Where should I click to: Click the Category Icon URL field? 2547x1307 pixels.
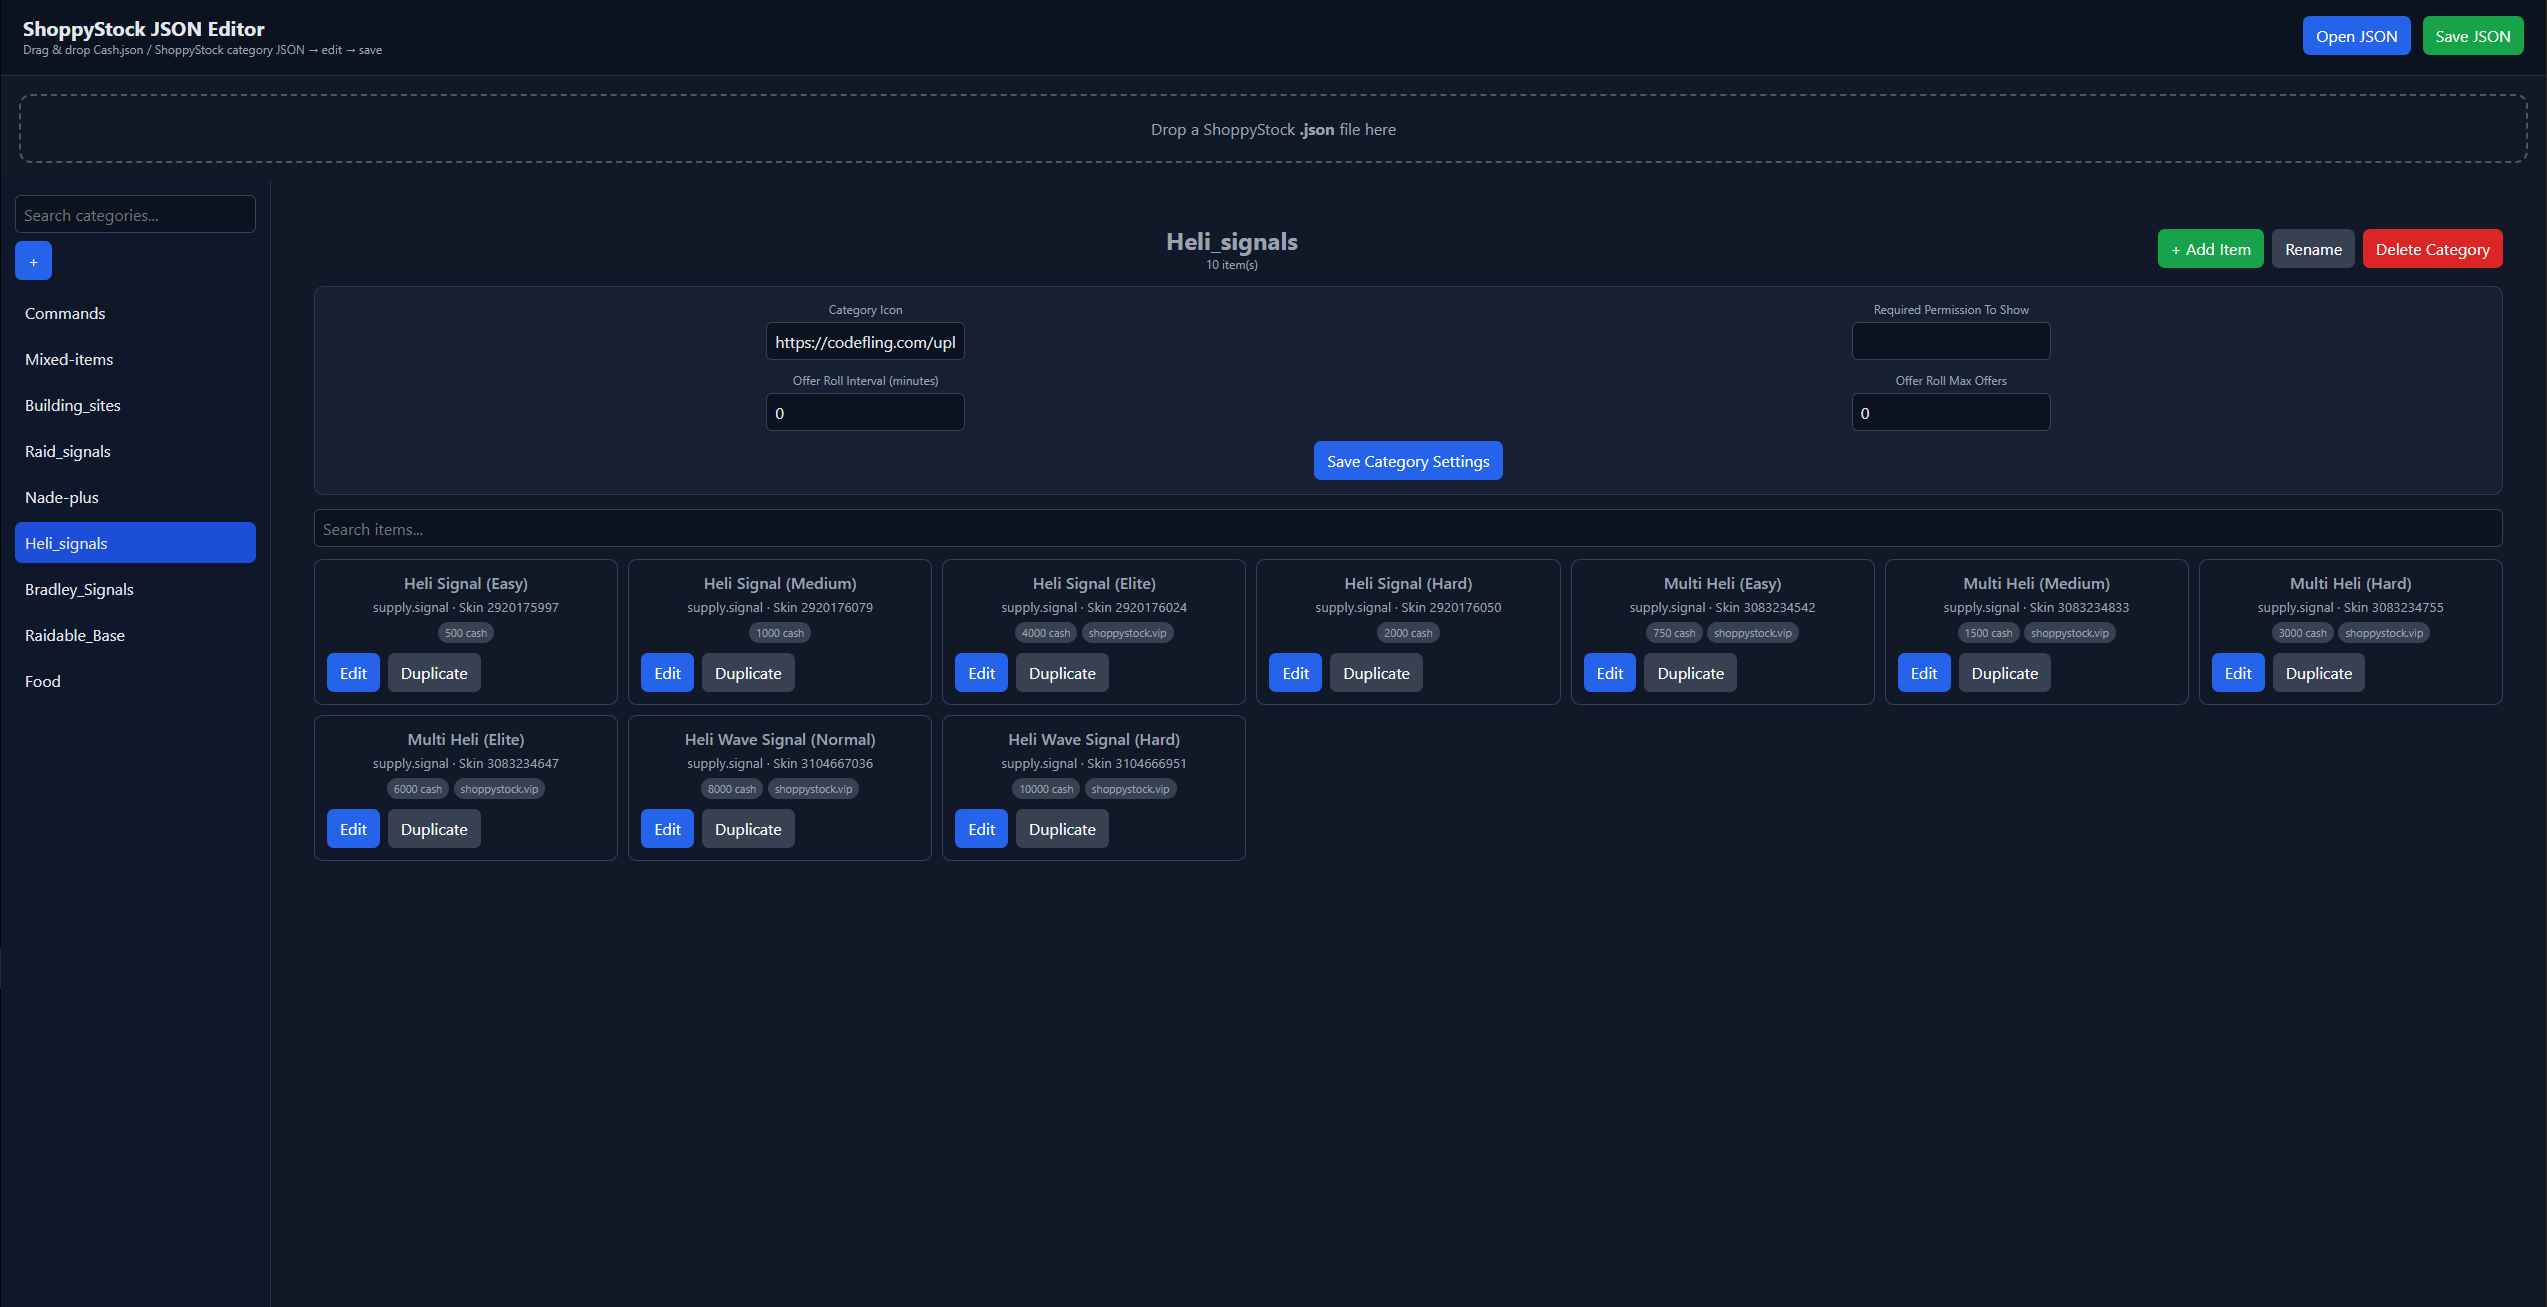[x=865, y=341]
